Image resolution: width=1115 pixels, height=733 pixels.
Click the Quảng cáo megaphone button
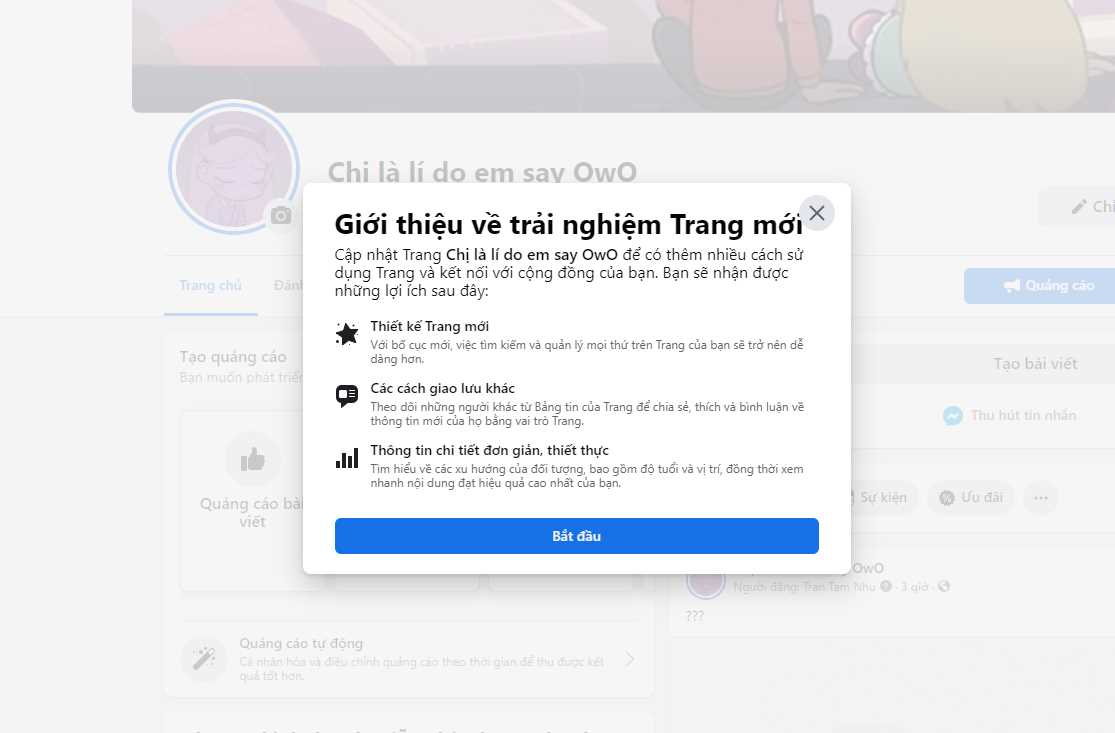(x=1049, y=286)
